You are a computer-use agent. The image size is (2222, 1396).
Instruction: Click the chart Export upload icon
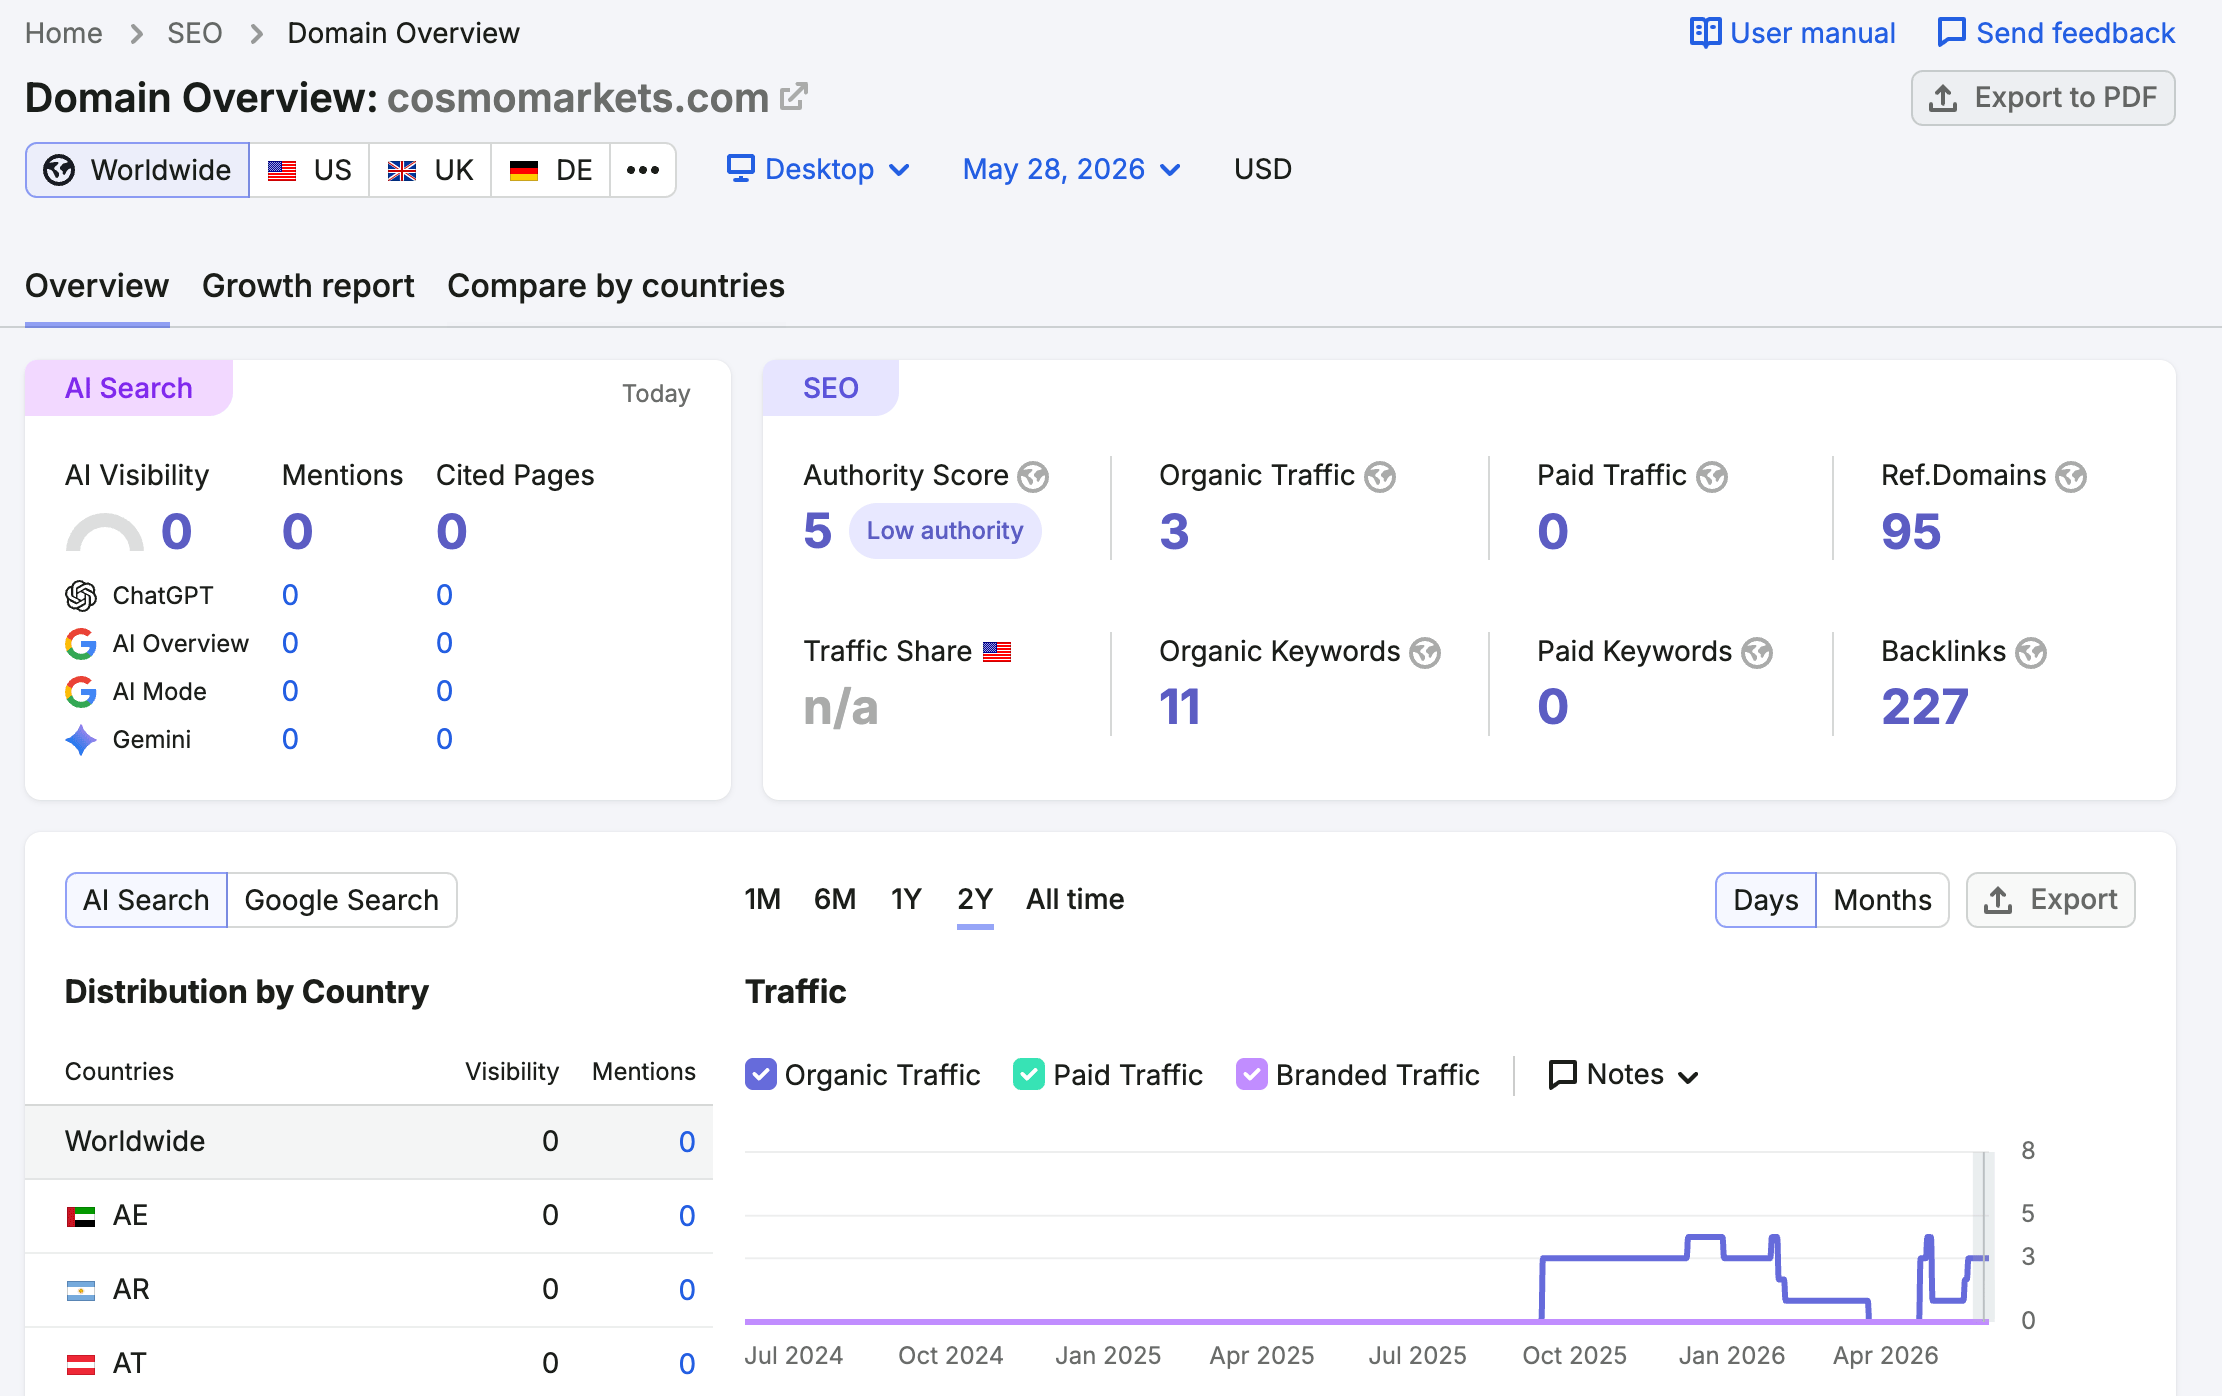click(1998, 900)
